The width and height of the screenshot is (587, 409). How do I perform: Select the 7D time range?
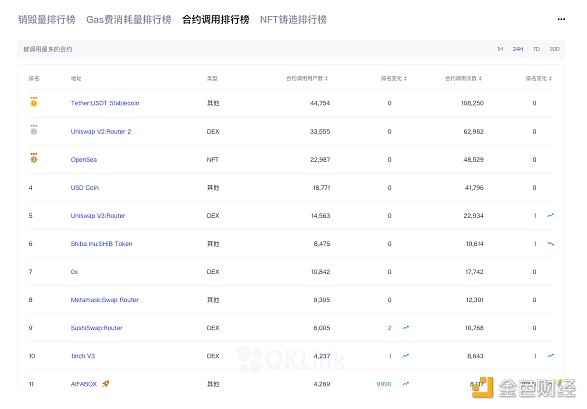click(x=536, y=49)
